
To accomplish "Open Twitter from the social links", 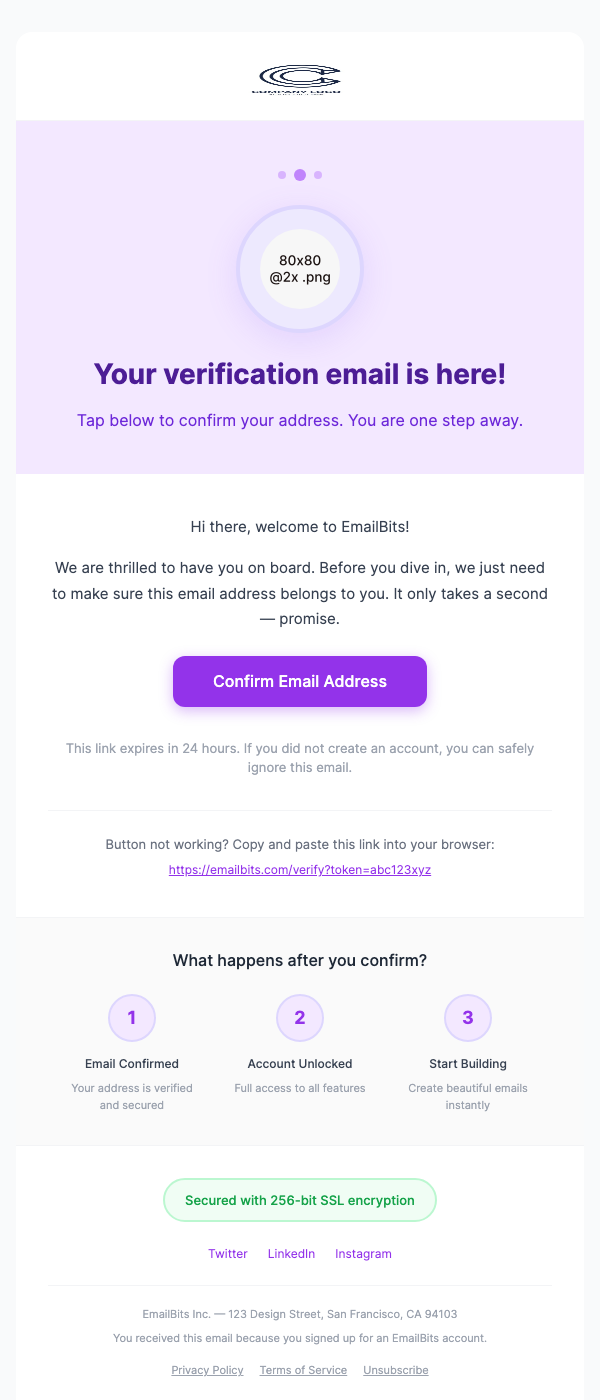I will pyautogui.click(x=228, y=1253).
